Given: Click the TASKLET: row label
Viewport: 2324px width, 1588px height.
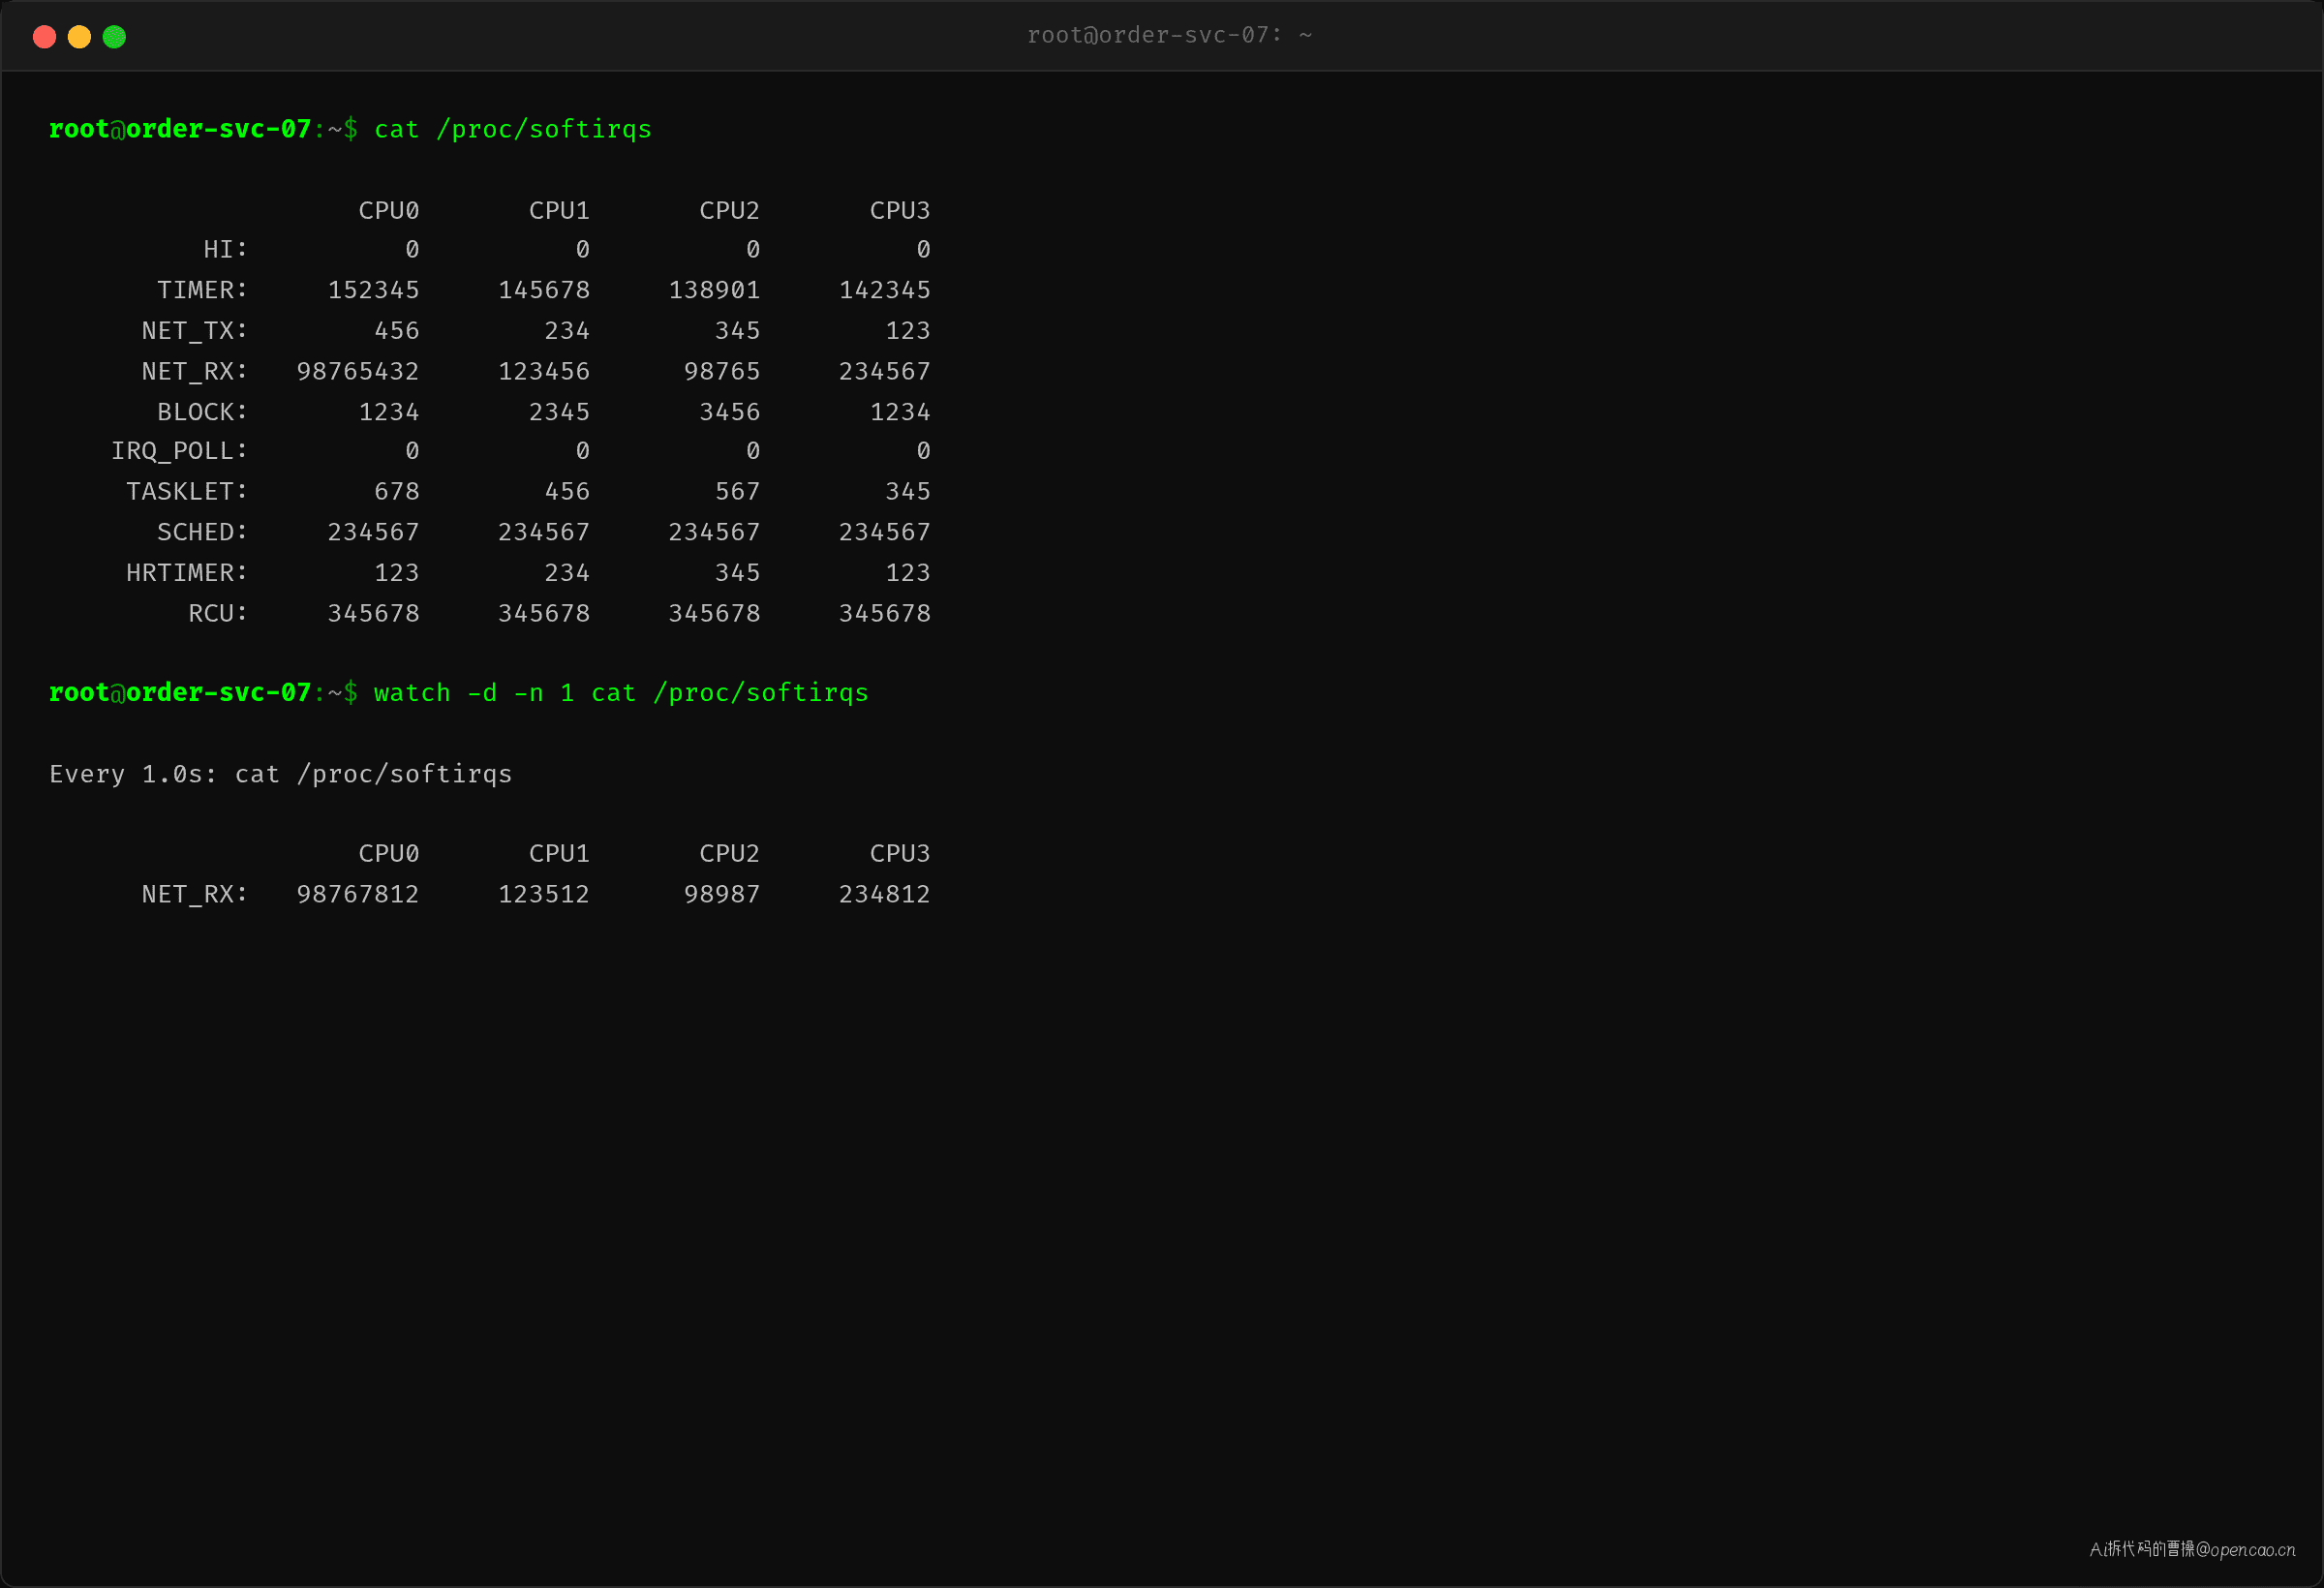Looking at the screenshot, I should pos(186,492).
